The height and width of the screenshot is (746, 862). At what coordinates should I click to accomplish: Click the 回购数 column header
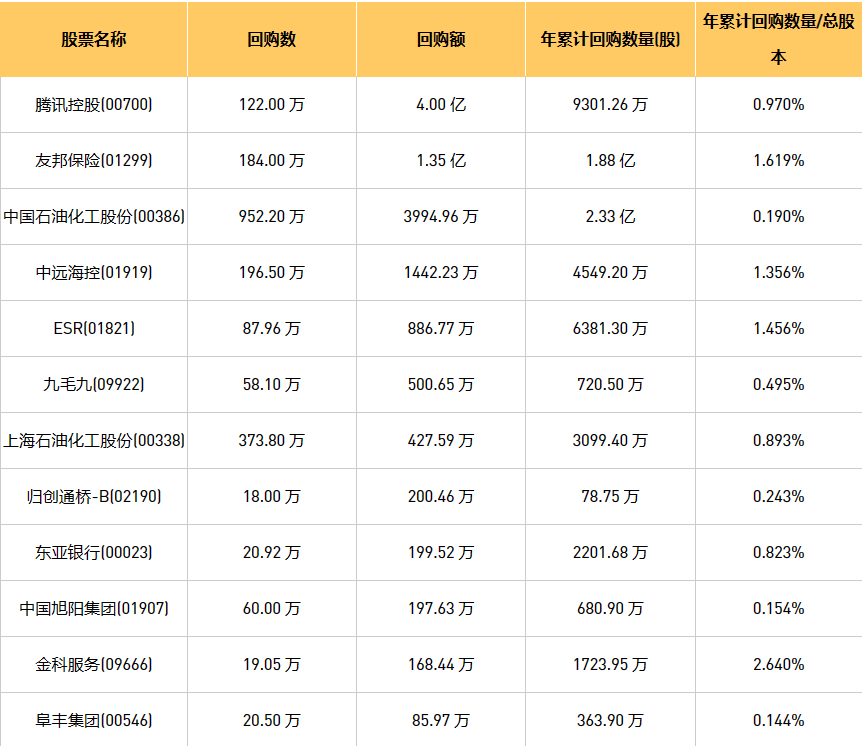[272, 39]
